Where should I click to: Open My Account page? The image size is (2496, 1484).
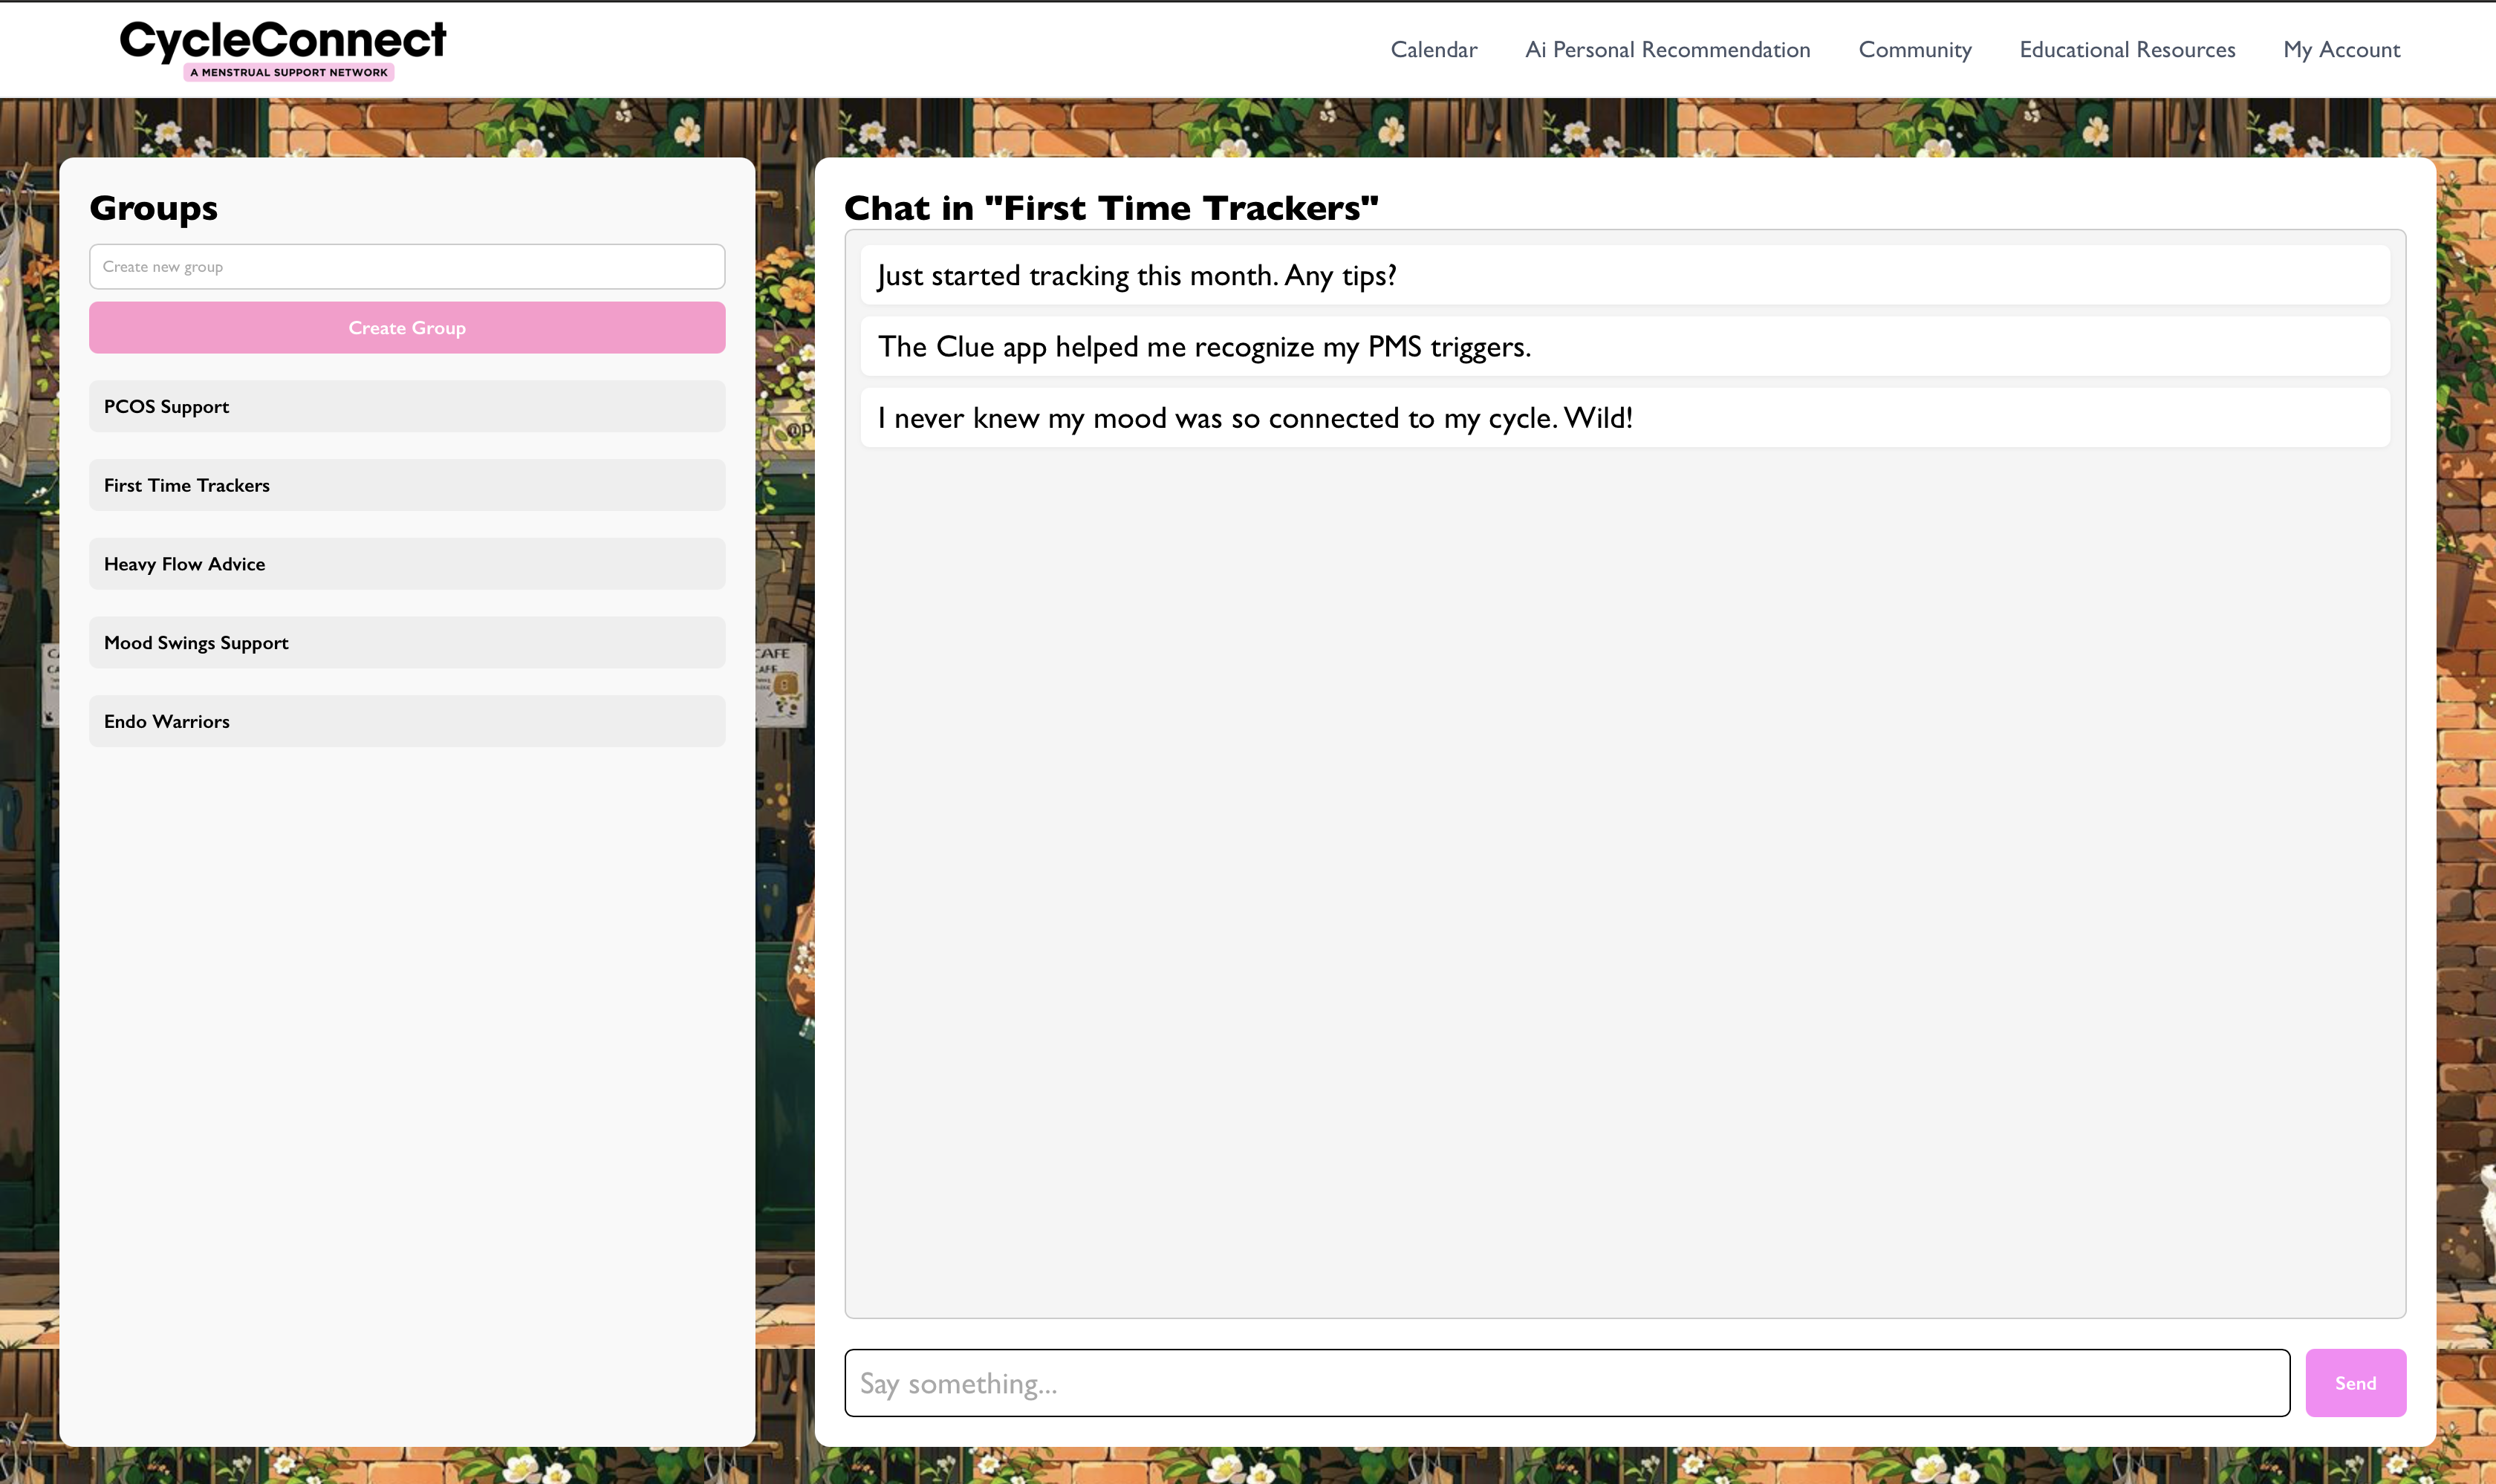(2340, 50)
